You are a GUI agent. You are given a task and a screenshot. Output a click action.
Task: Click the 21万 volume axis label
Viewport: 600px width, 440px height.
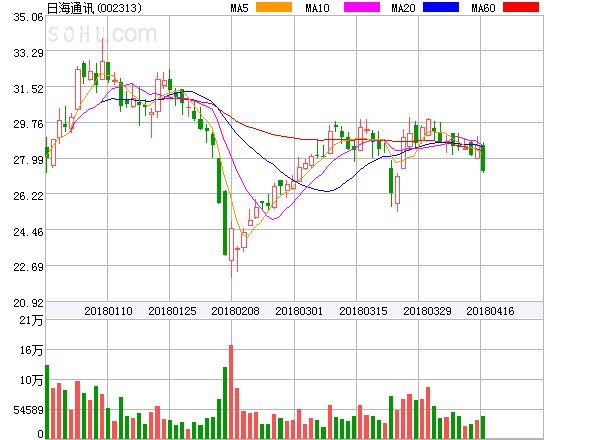click(31, 320)
